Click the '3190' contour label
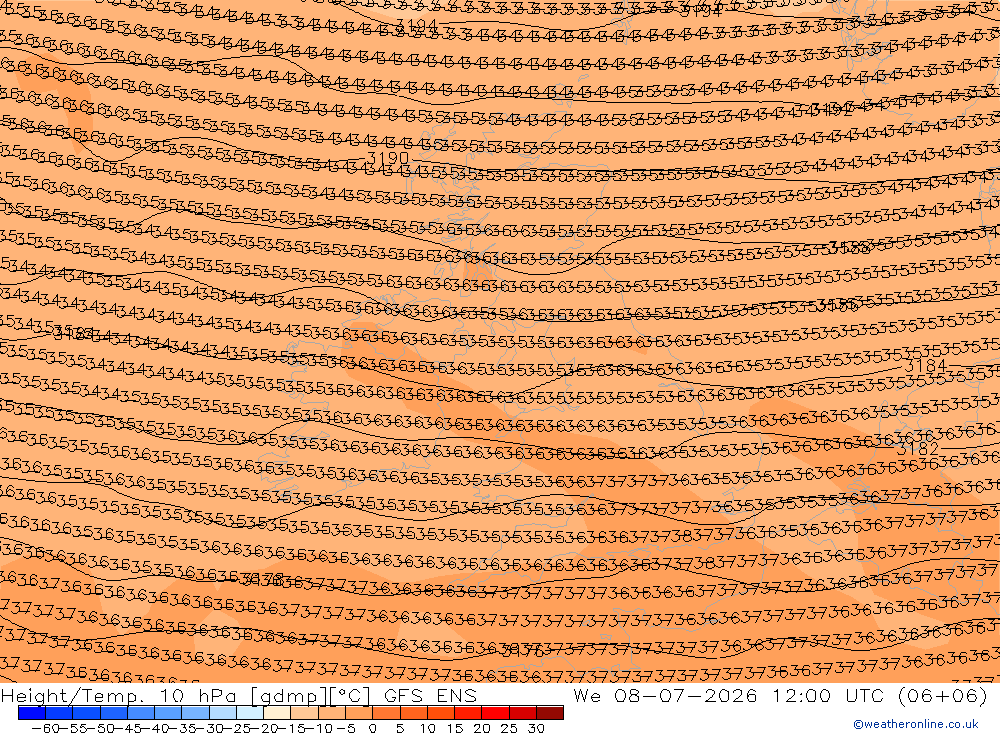 tap(388, 157)
